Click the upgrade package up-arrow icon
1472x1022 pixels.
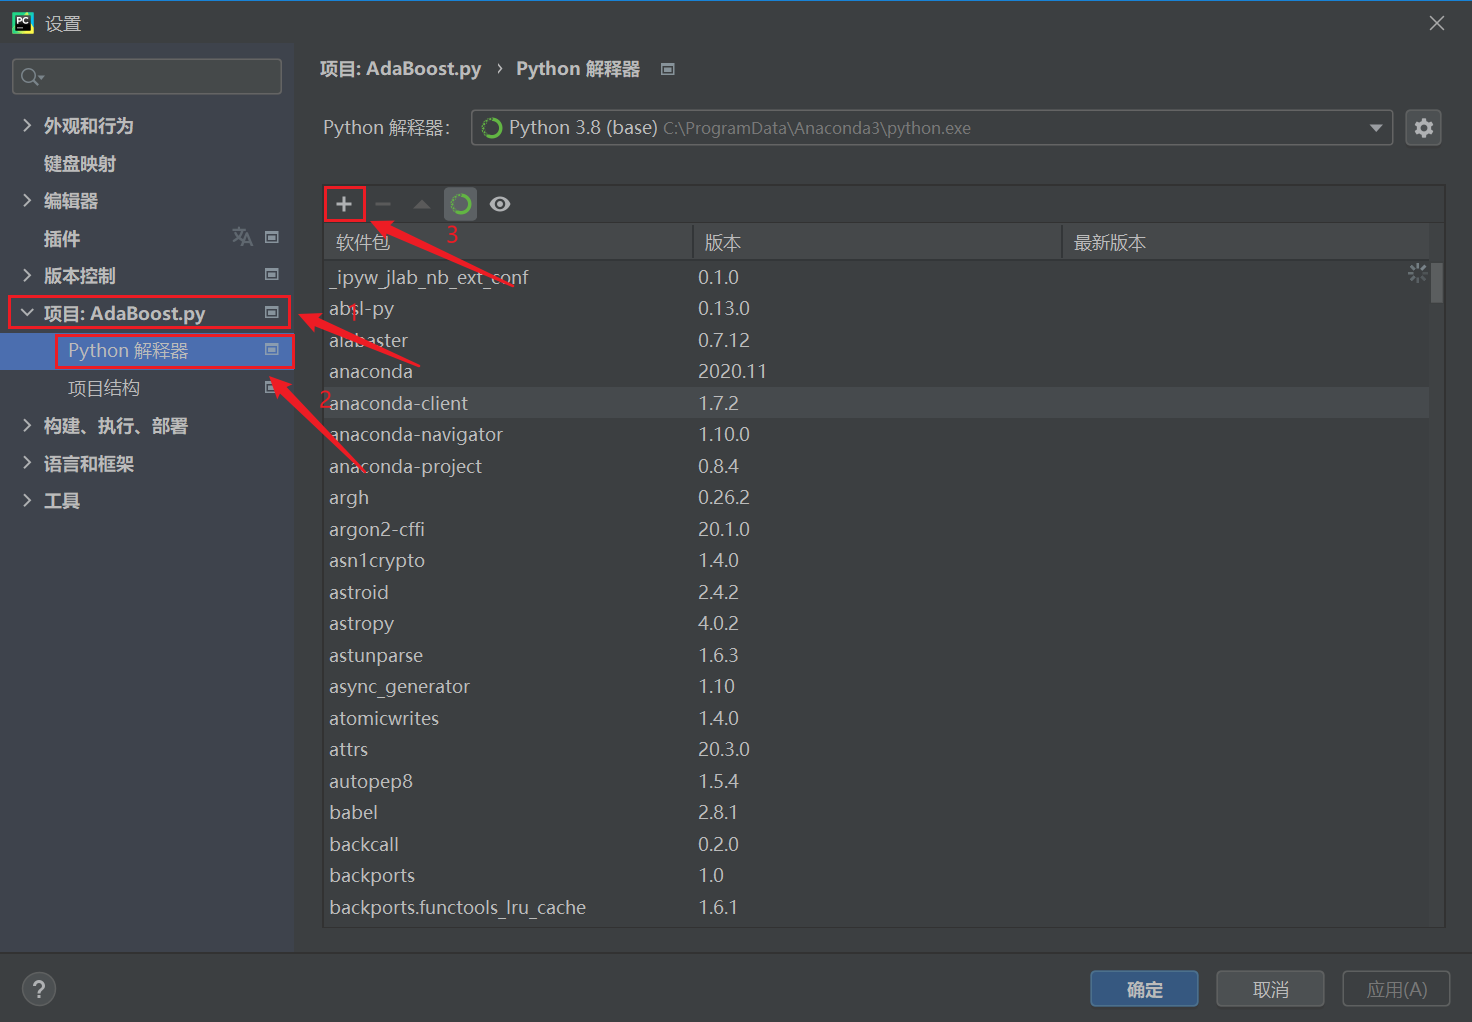[422, 204]
